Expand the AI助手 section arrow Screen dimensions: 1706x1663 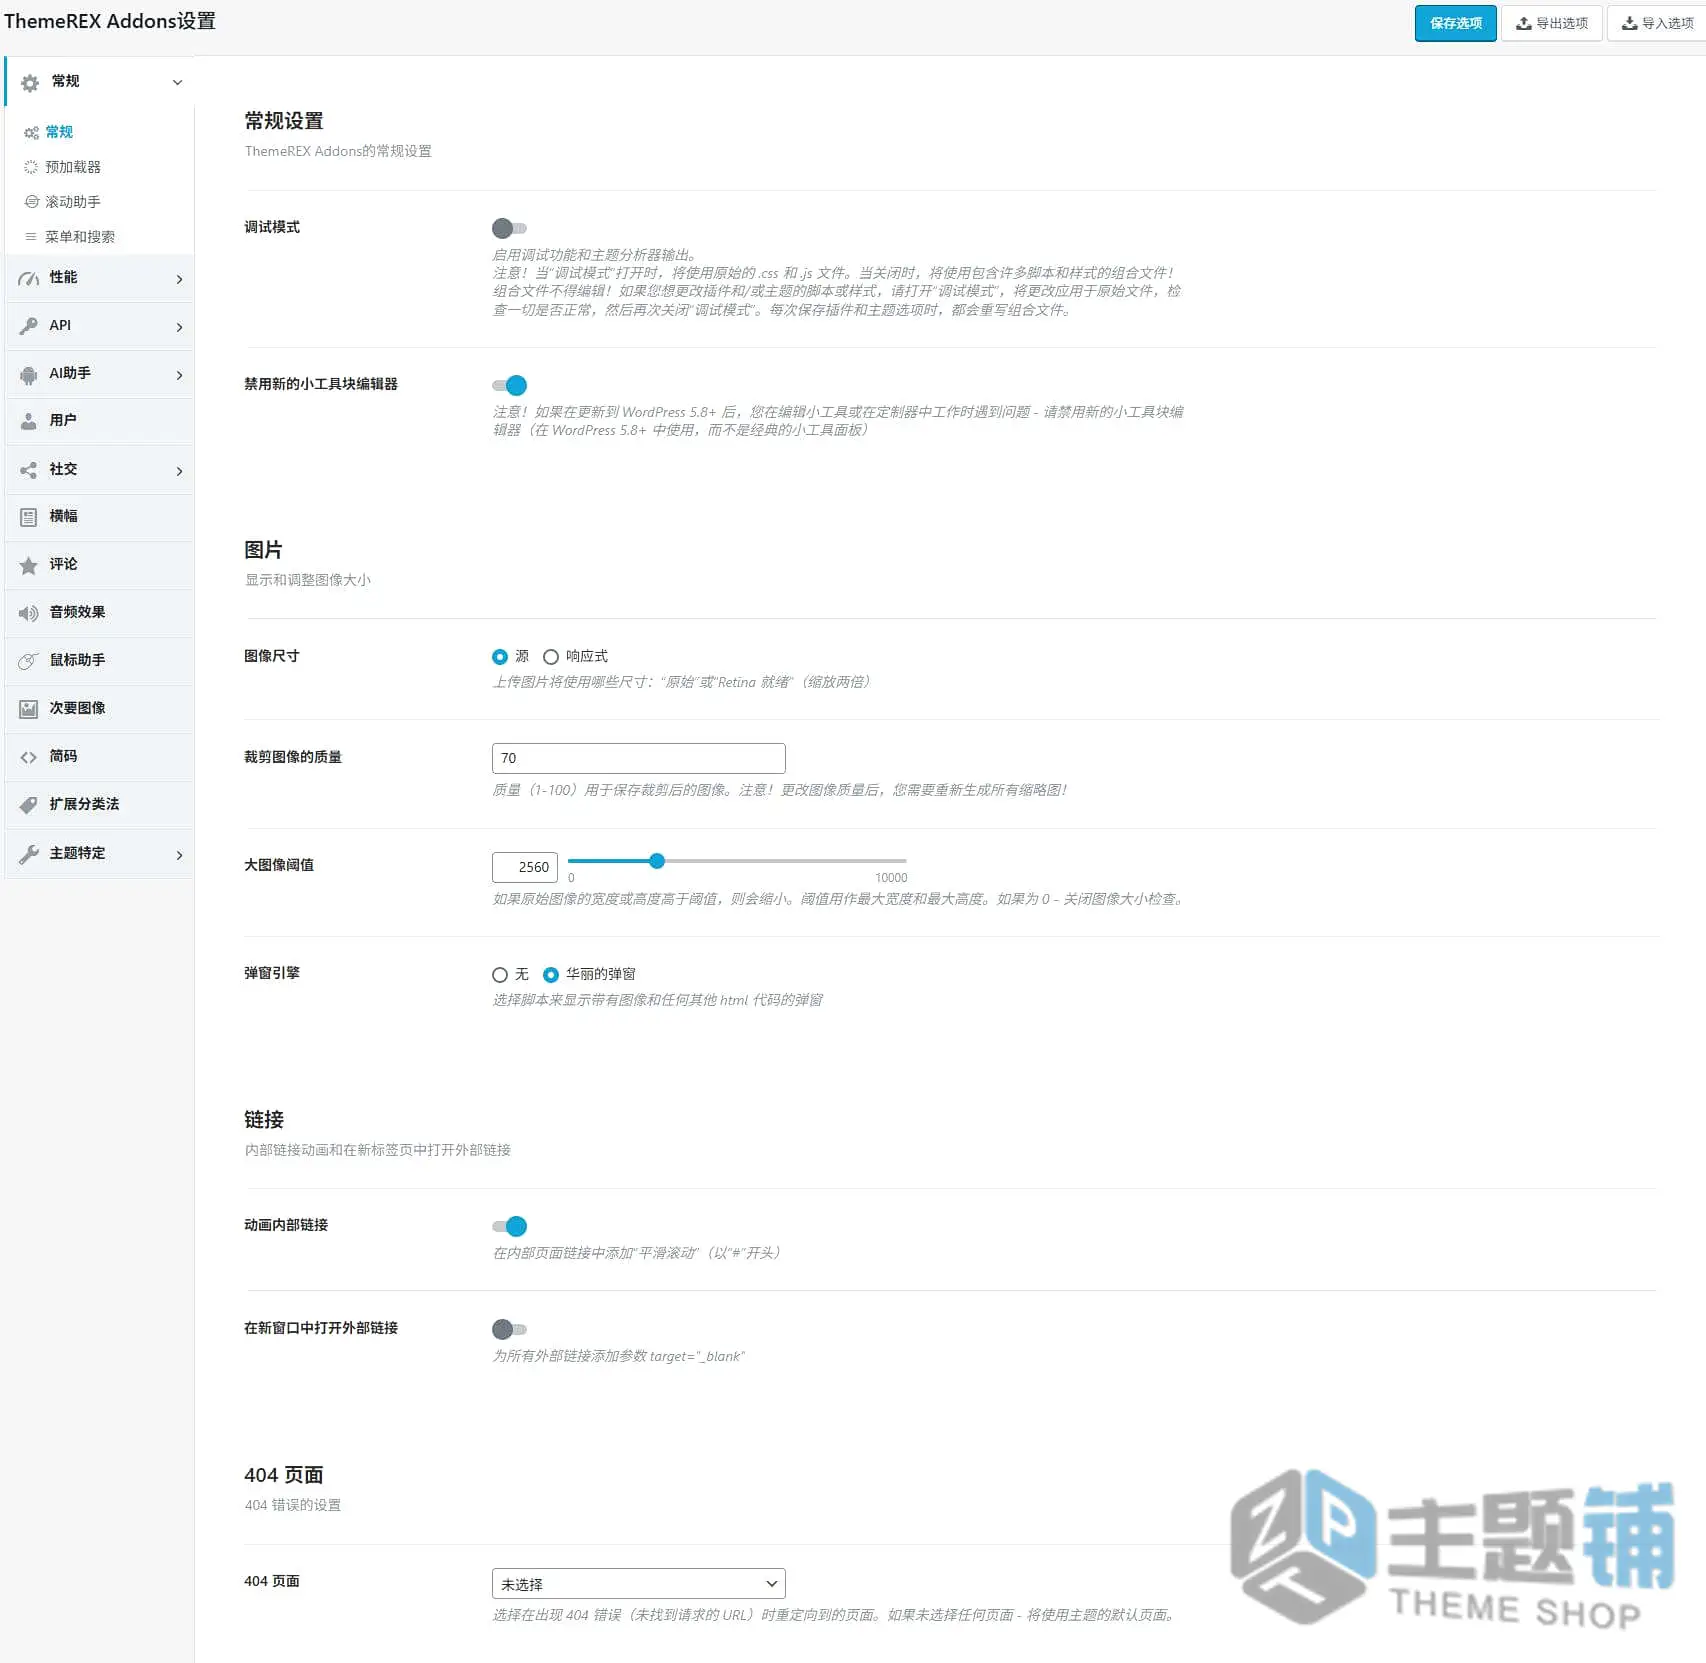(x=179, y=375)
